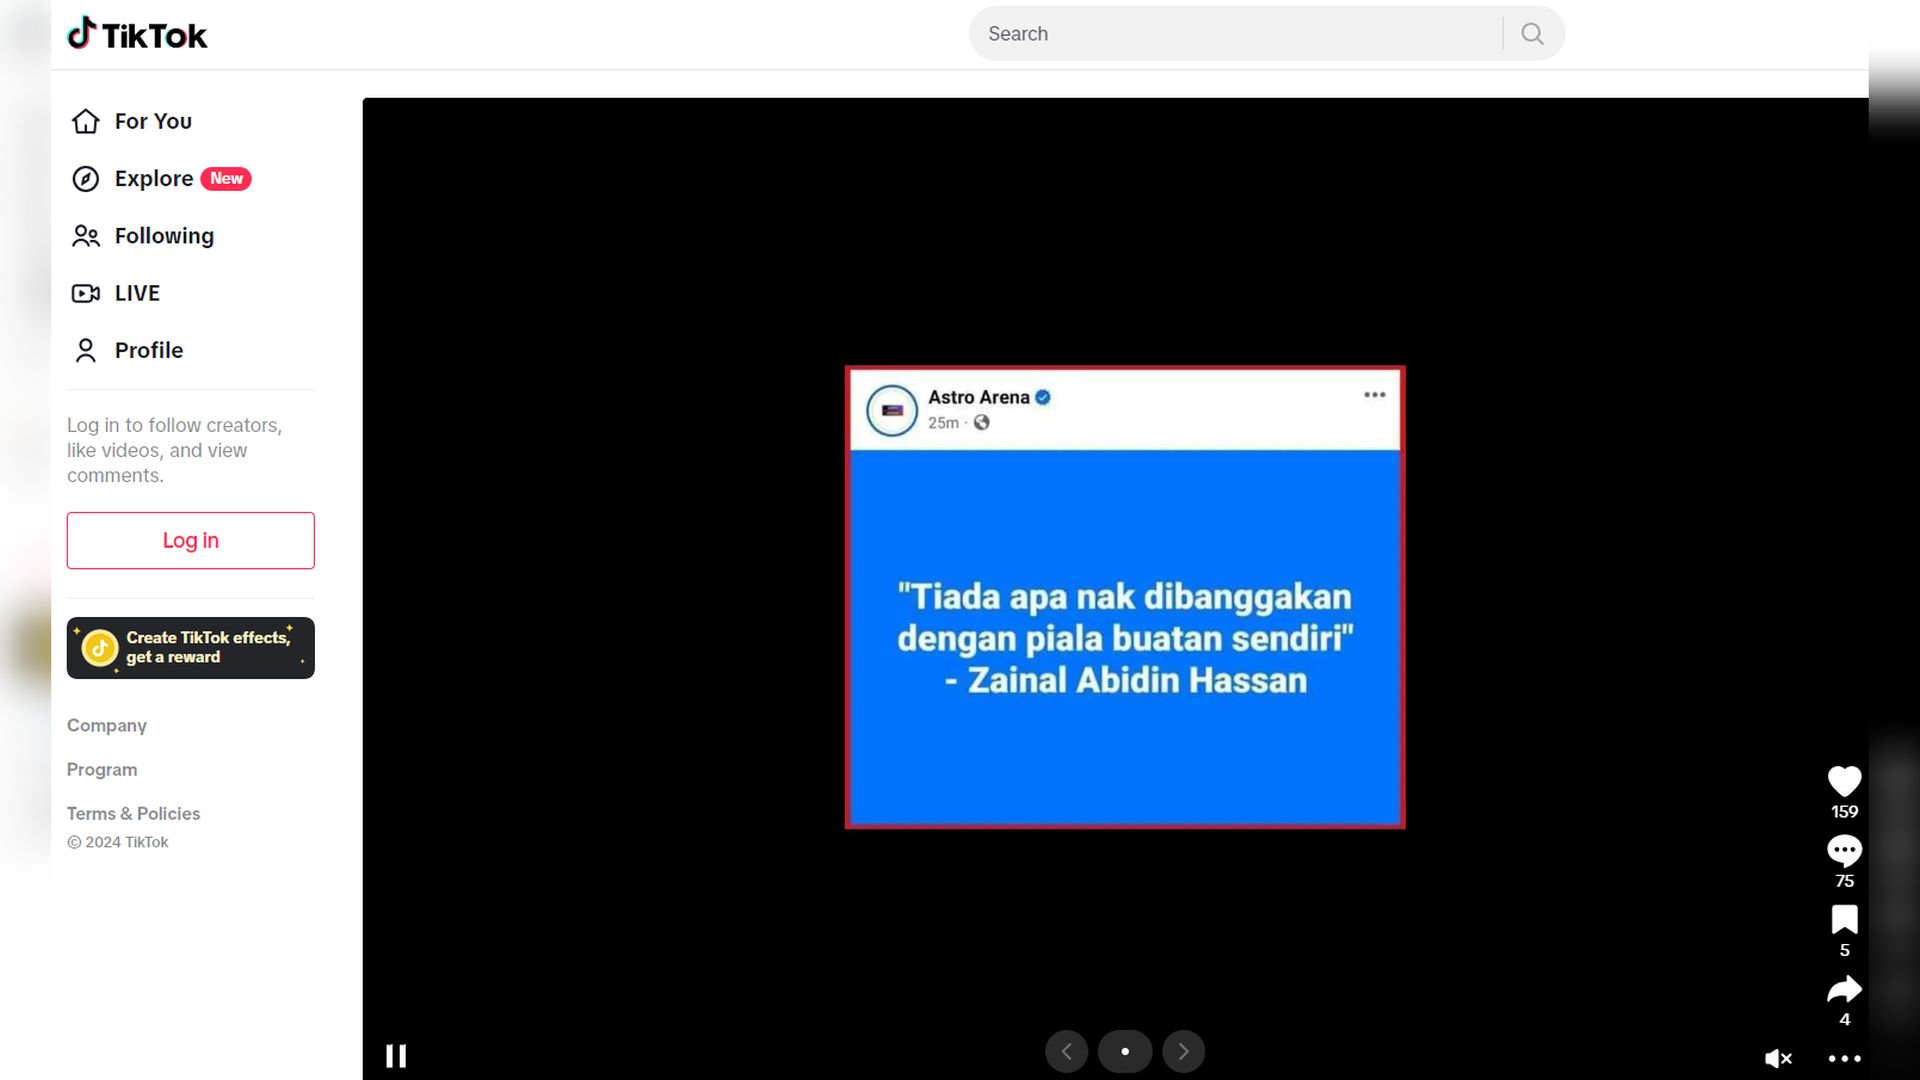Screen dimensions: 1920x1080
Task: Open the LIVE section
Action: point(136,293)
